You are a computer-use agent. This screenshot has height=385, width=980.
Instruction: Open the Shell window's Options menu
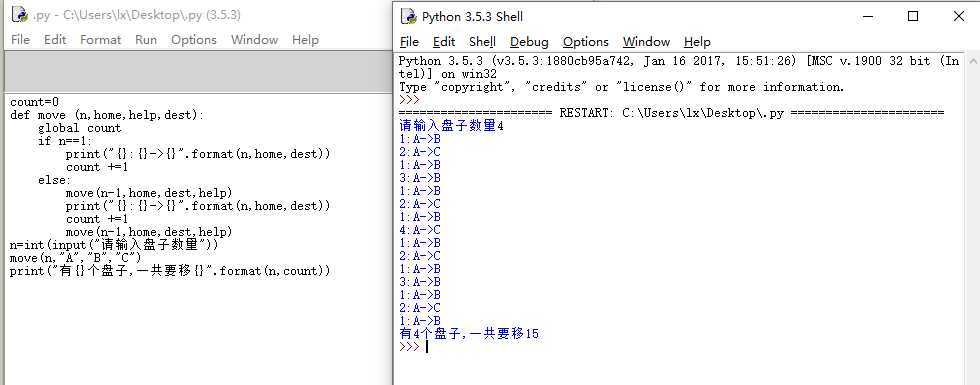[586, 42]
